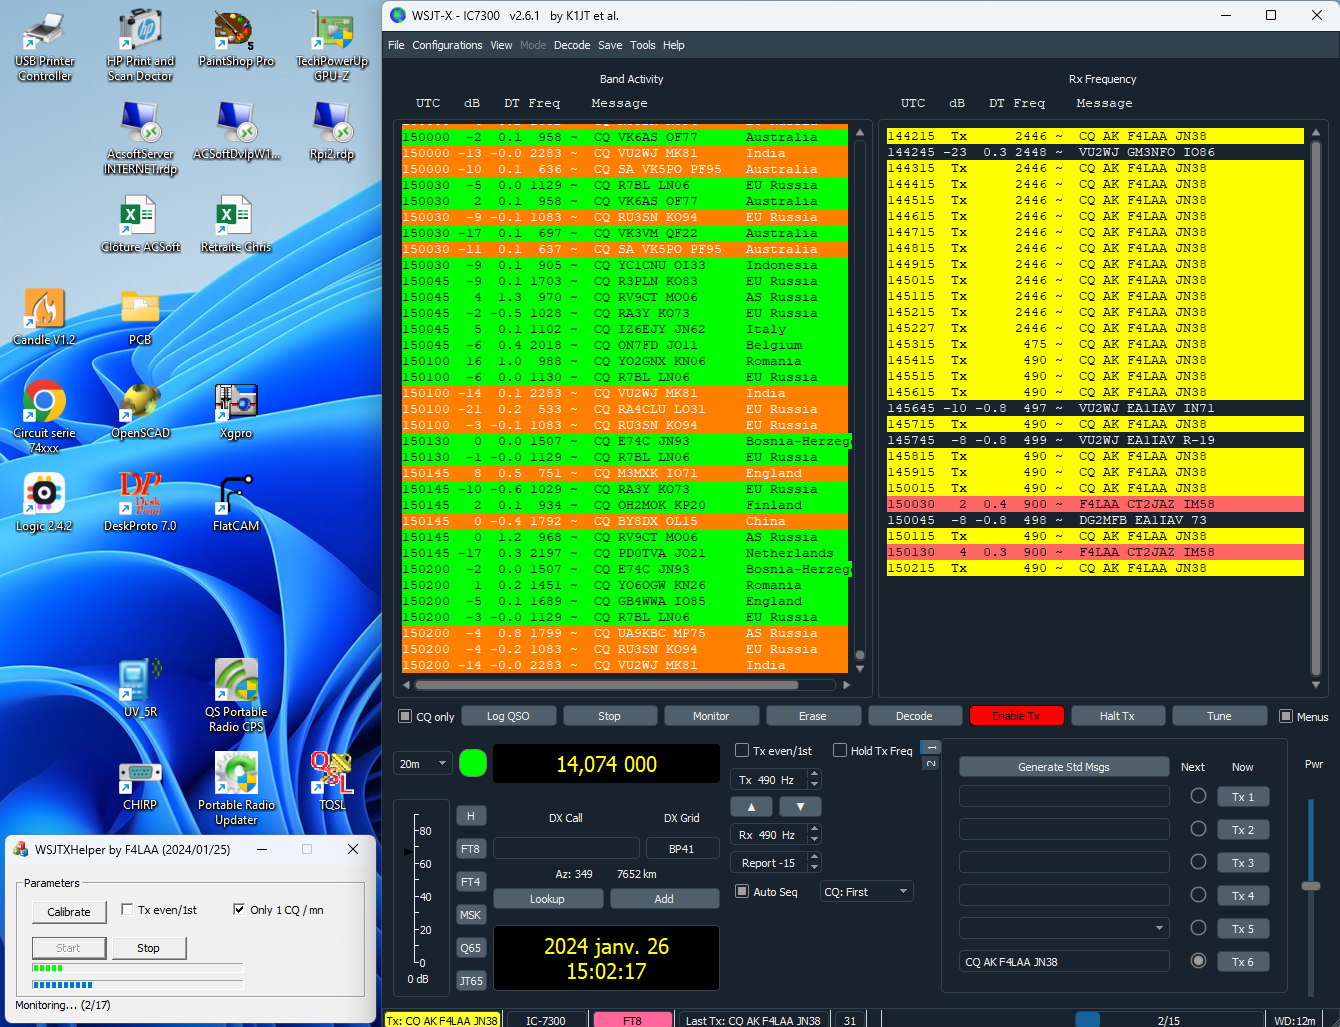This screenshot has height=1027, width=1340.
Task: Open UV_5R desktop icon
Action: pos(140,689)
